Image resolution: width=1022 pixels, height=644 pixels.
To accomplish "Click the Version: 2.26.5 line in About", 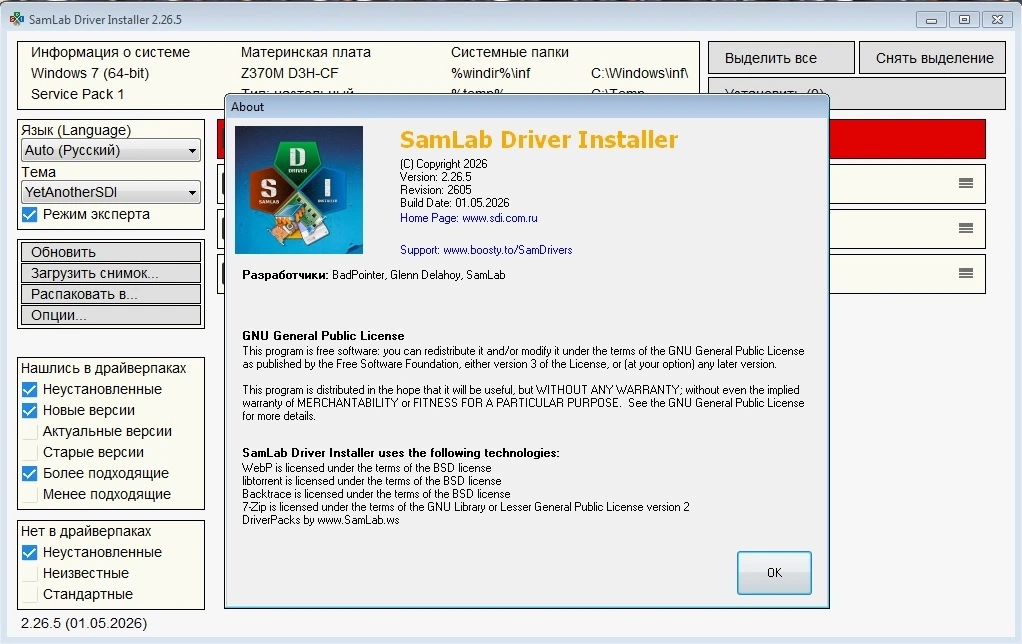I will (435, 177).
